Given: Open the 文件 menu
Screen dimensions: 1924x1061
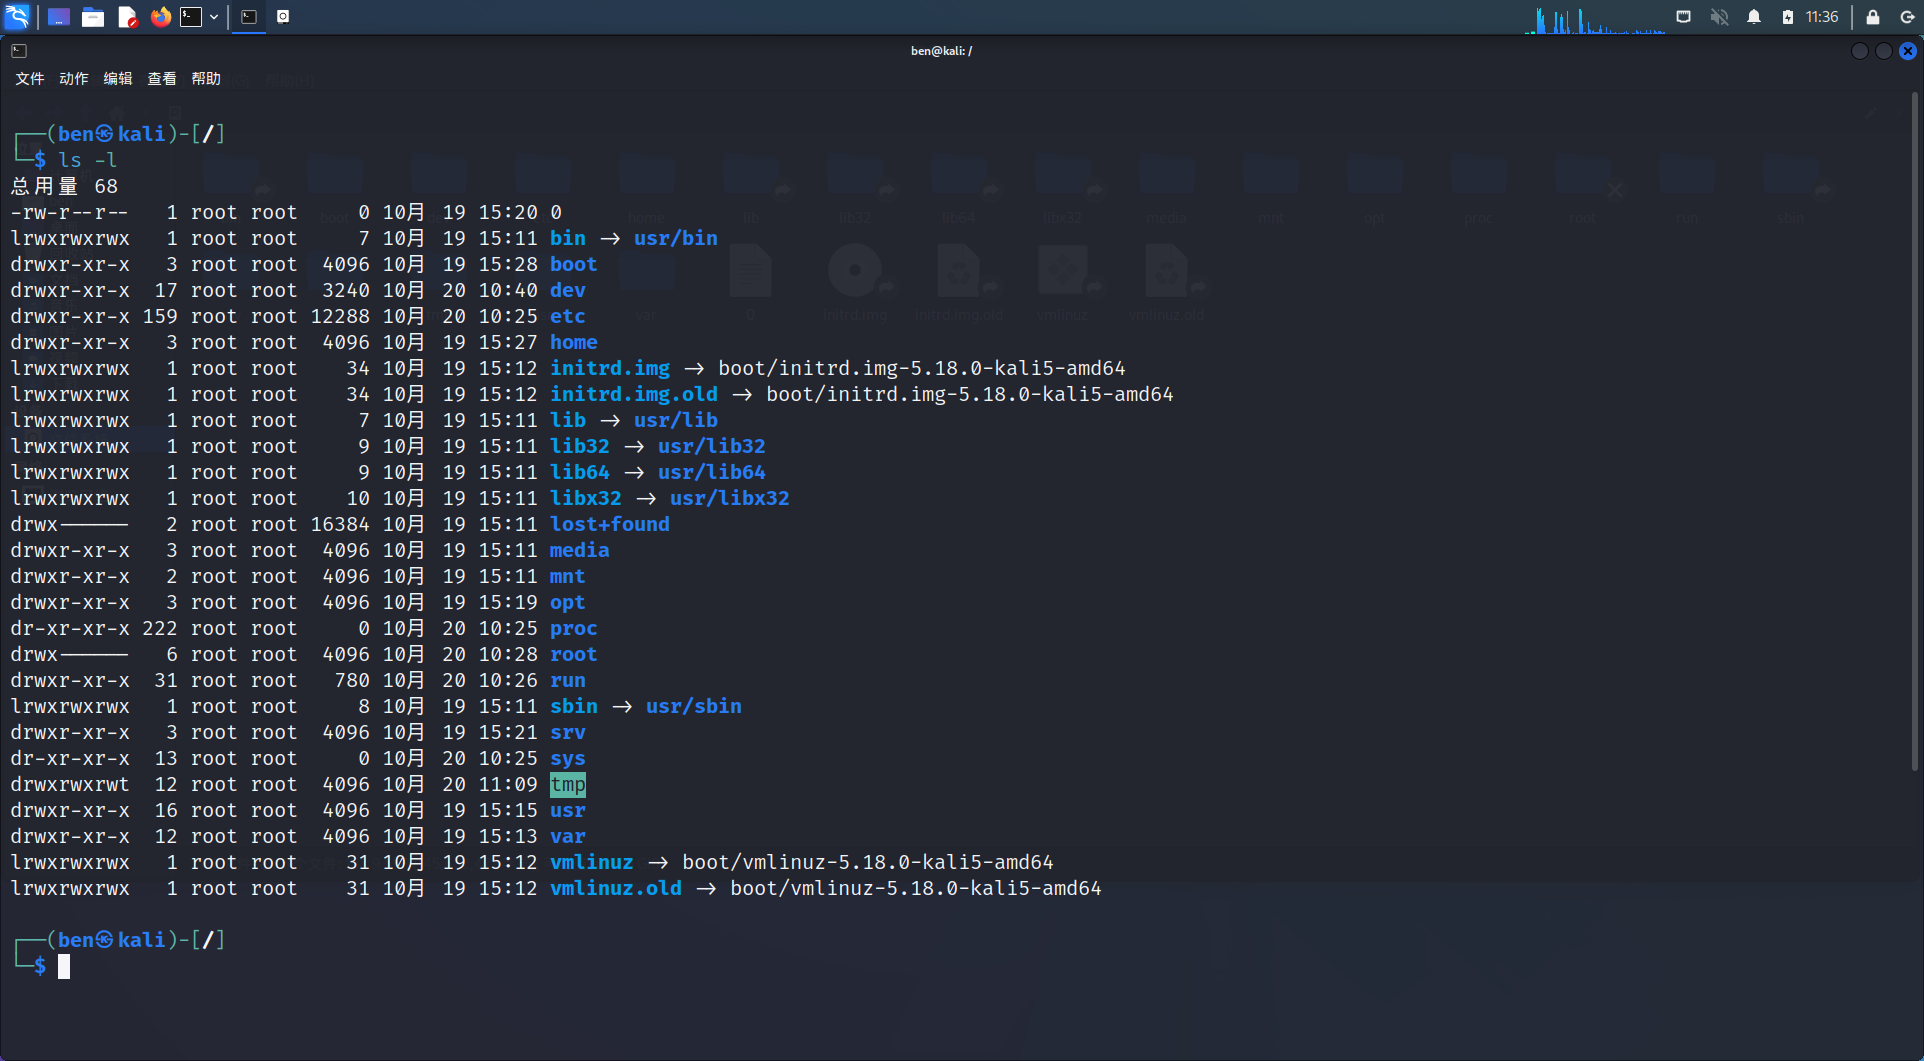Looking at the screenshot, I should pos(30,78).
